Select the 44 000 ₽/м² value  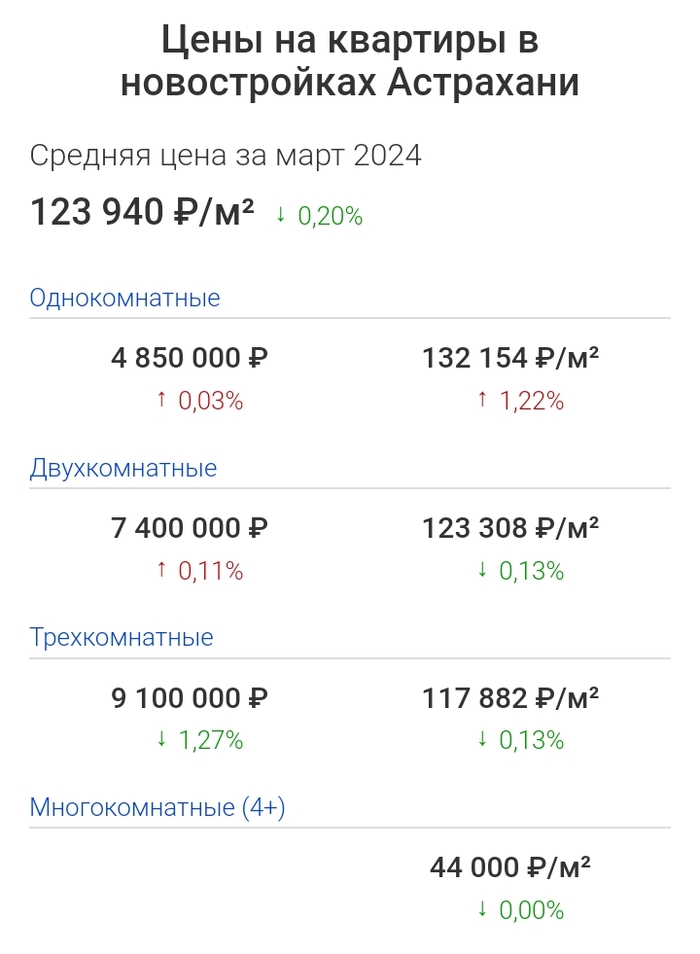[510, 868]
